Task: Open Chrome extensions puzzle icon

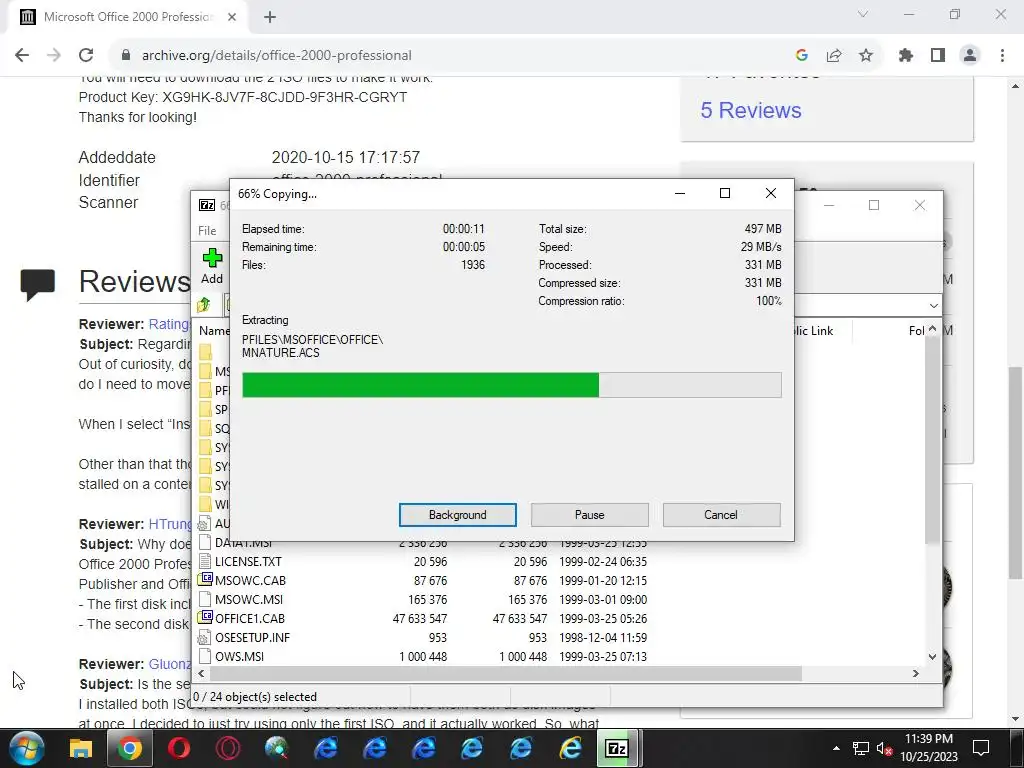Action: tap(906, 56)
